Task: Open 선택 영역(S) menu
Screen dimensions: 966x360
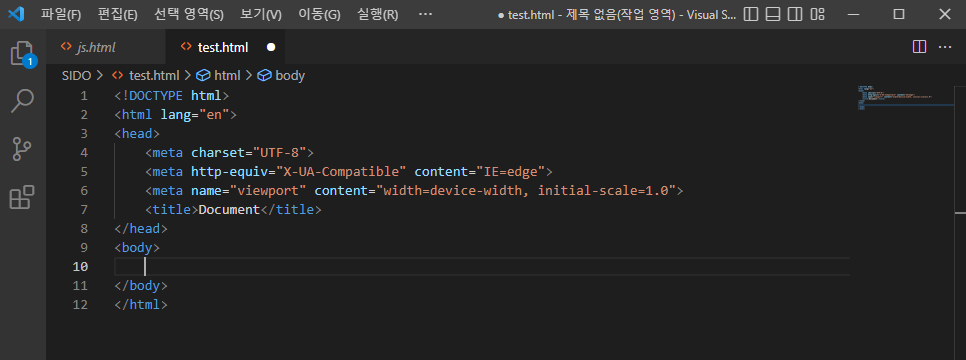Action: (189, 14)
